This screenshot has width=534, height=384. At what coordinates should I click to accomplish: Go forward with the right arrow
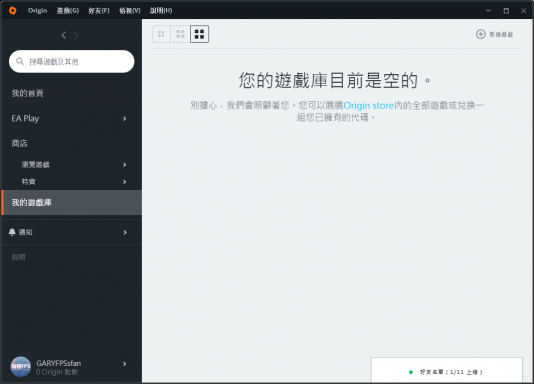pyautogui.click(x=76, y=35)
